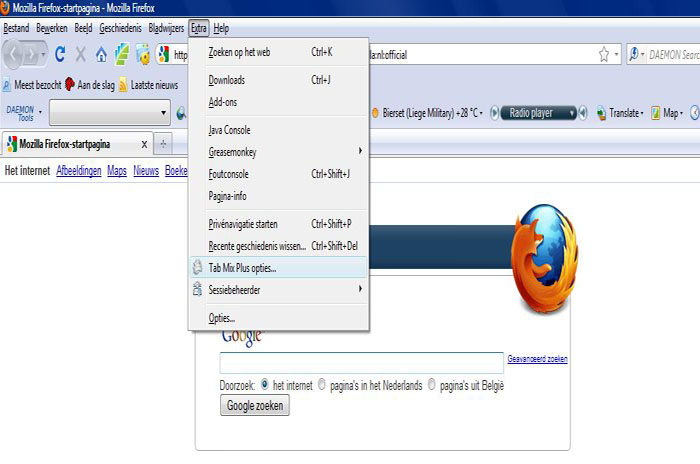
Task: Click the Aan de slag bookmark icon
Action: 70,84
